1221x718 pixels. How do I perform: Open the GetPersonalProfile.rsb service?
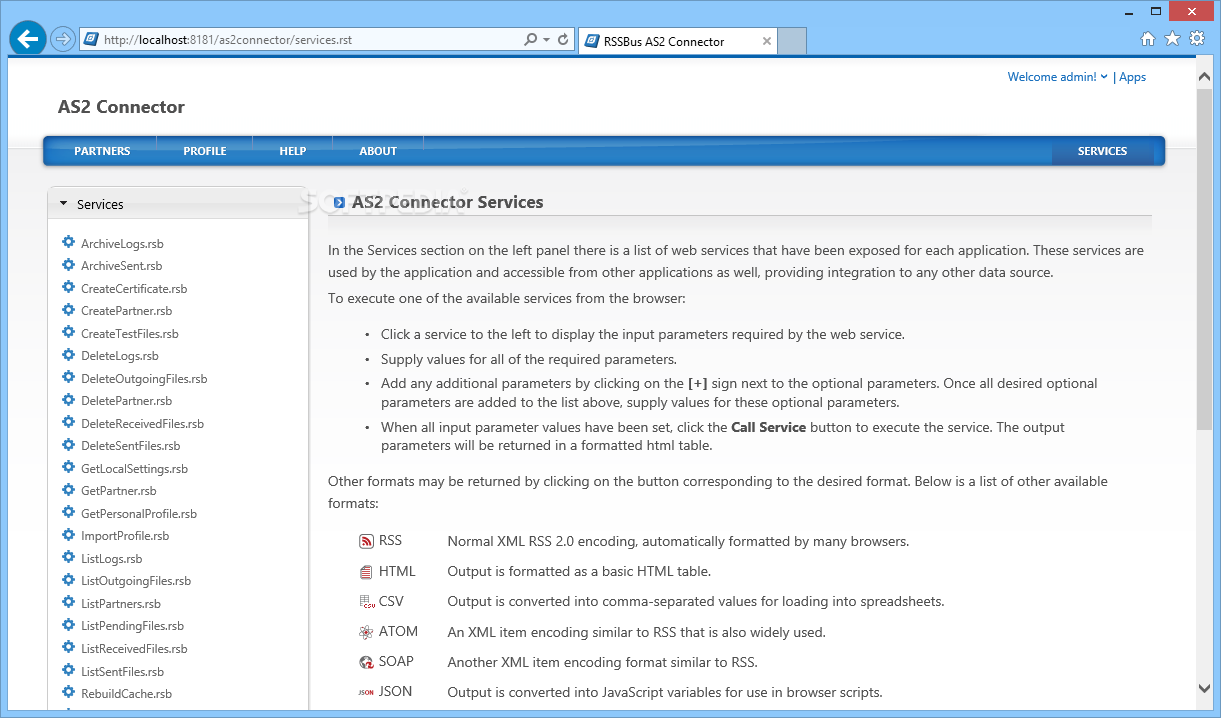pyautogui.click(x=139, y=514)
